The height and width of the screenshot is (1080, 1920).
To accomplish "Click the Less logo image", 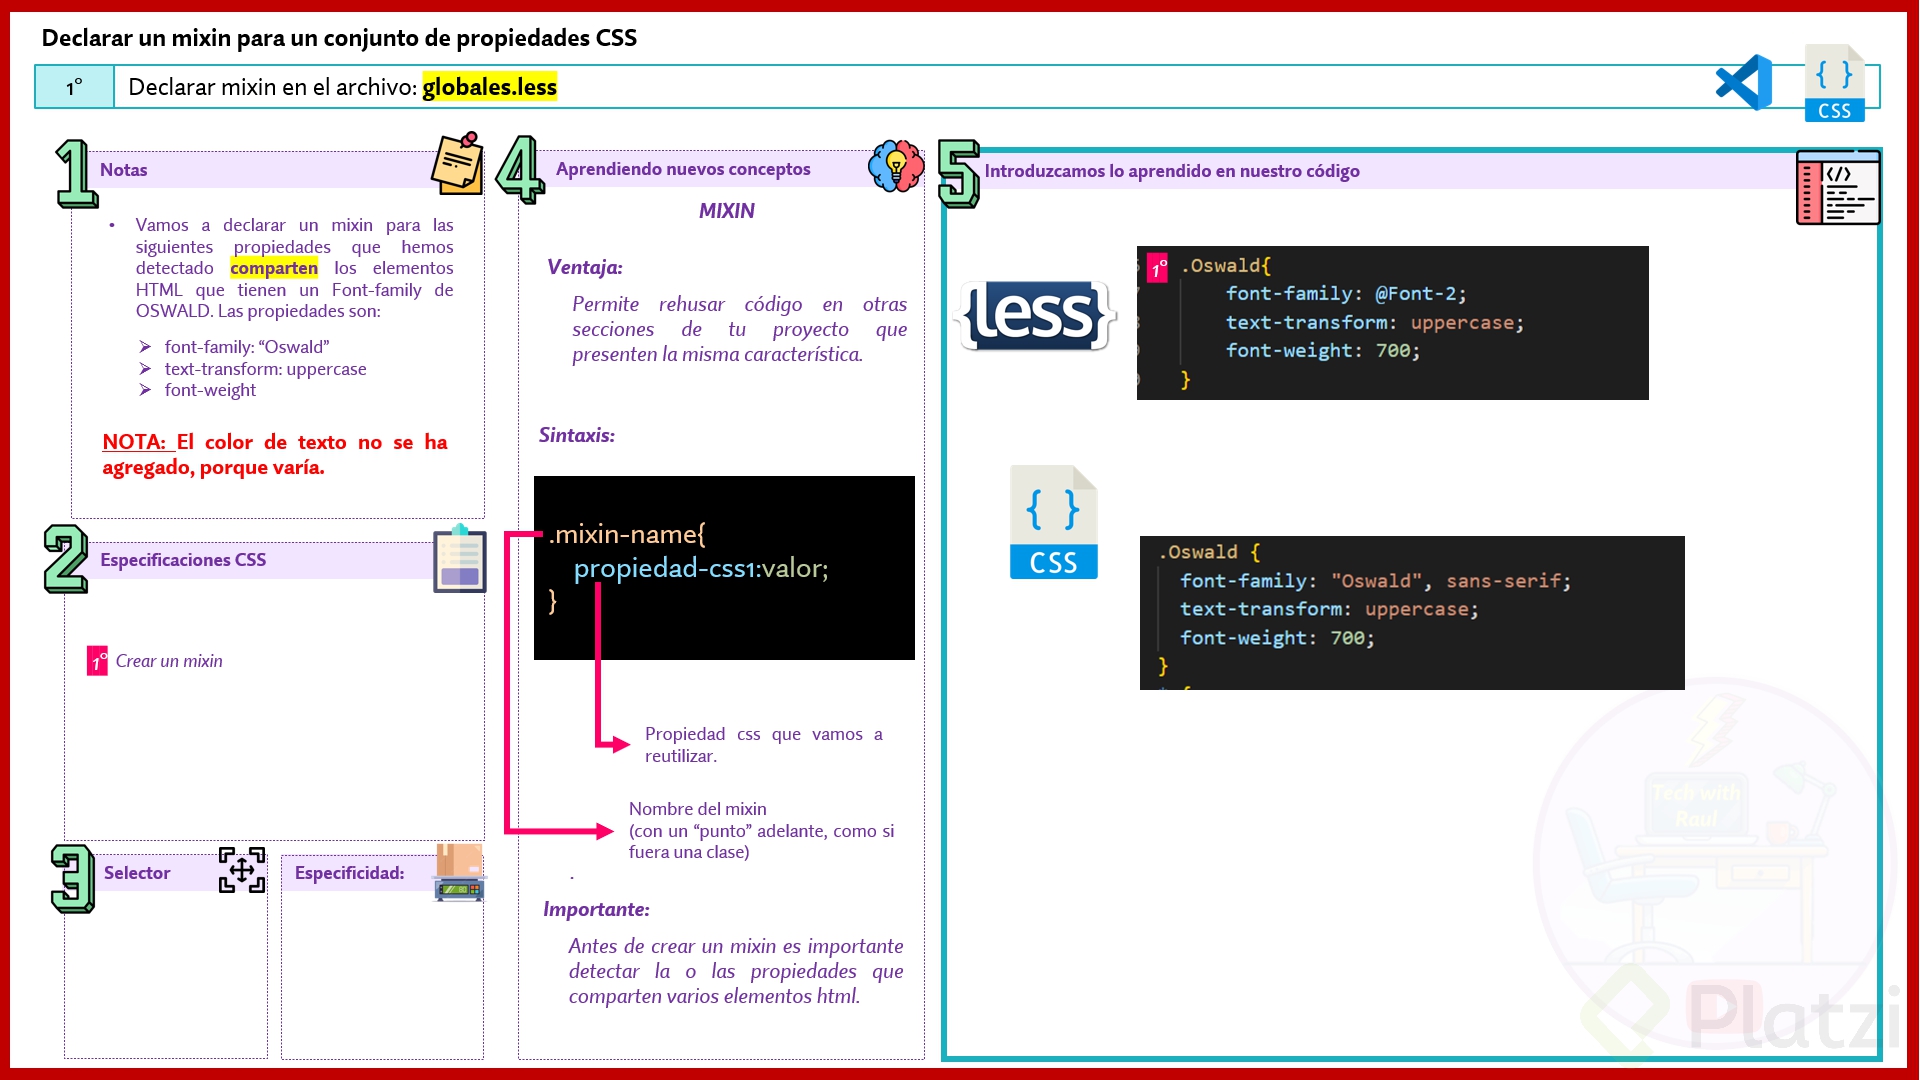I will (x=1035, y=316).
